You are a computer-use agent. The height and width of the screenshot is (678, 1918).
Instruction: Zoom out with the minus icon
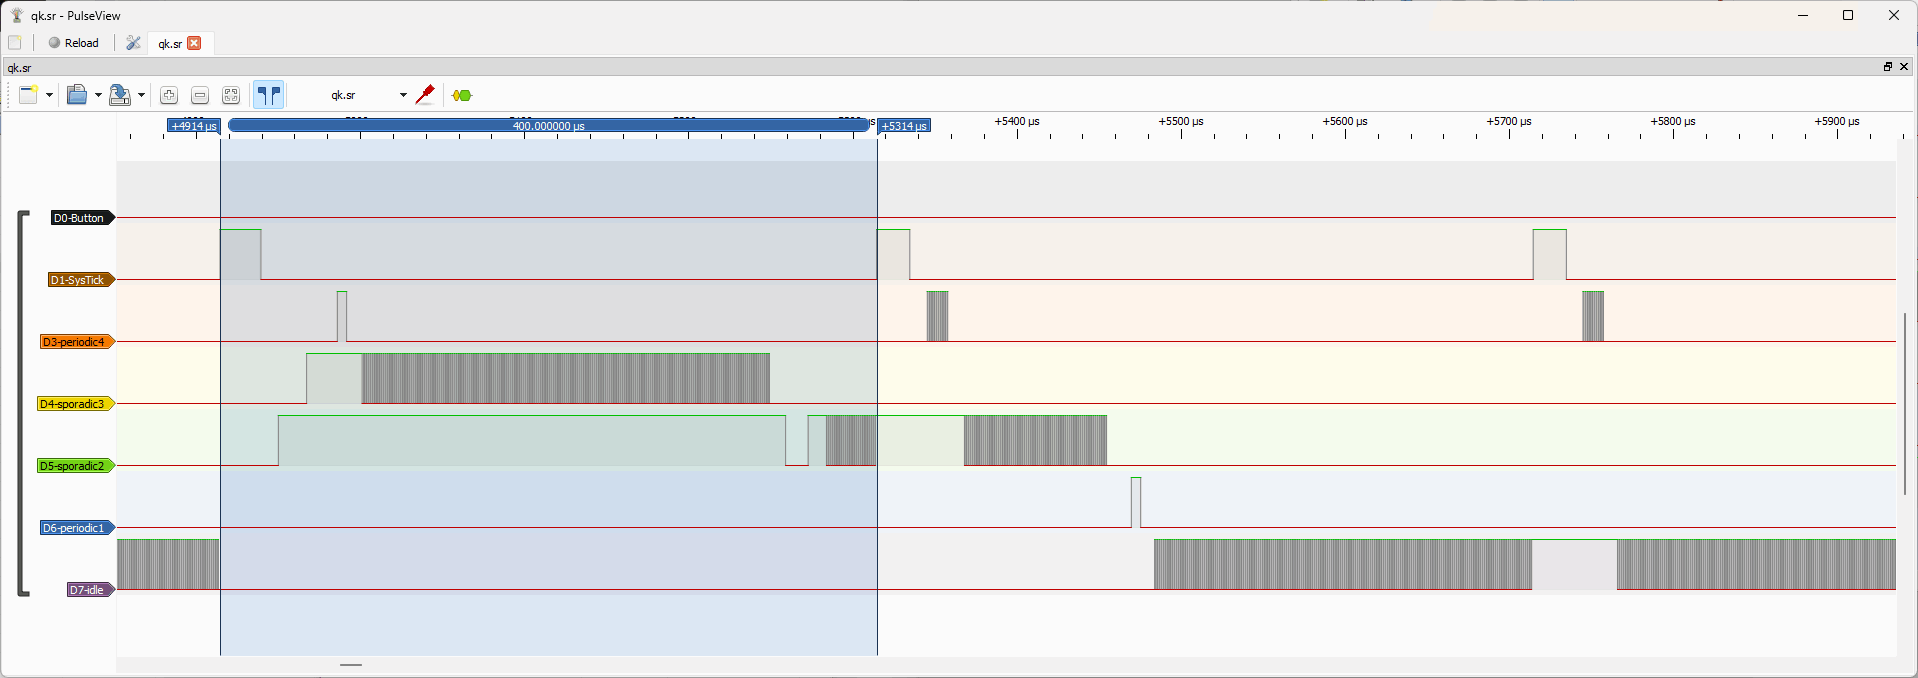pyautogui.click(x=200, y=95)
